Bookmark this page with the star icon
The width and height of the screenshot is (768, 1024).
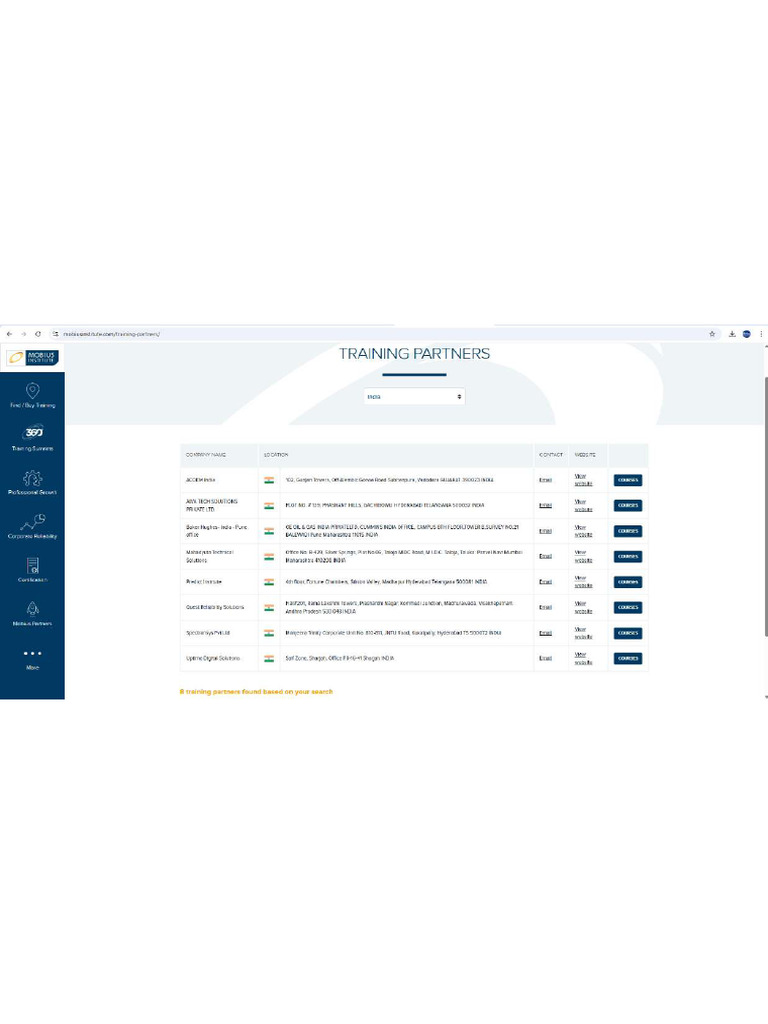point(712,334)
